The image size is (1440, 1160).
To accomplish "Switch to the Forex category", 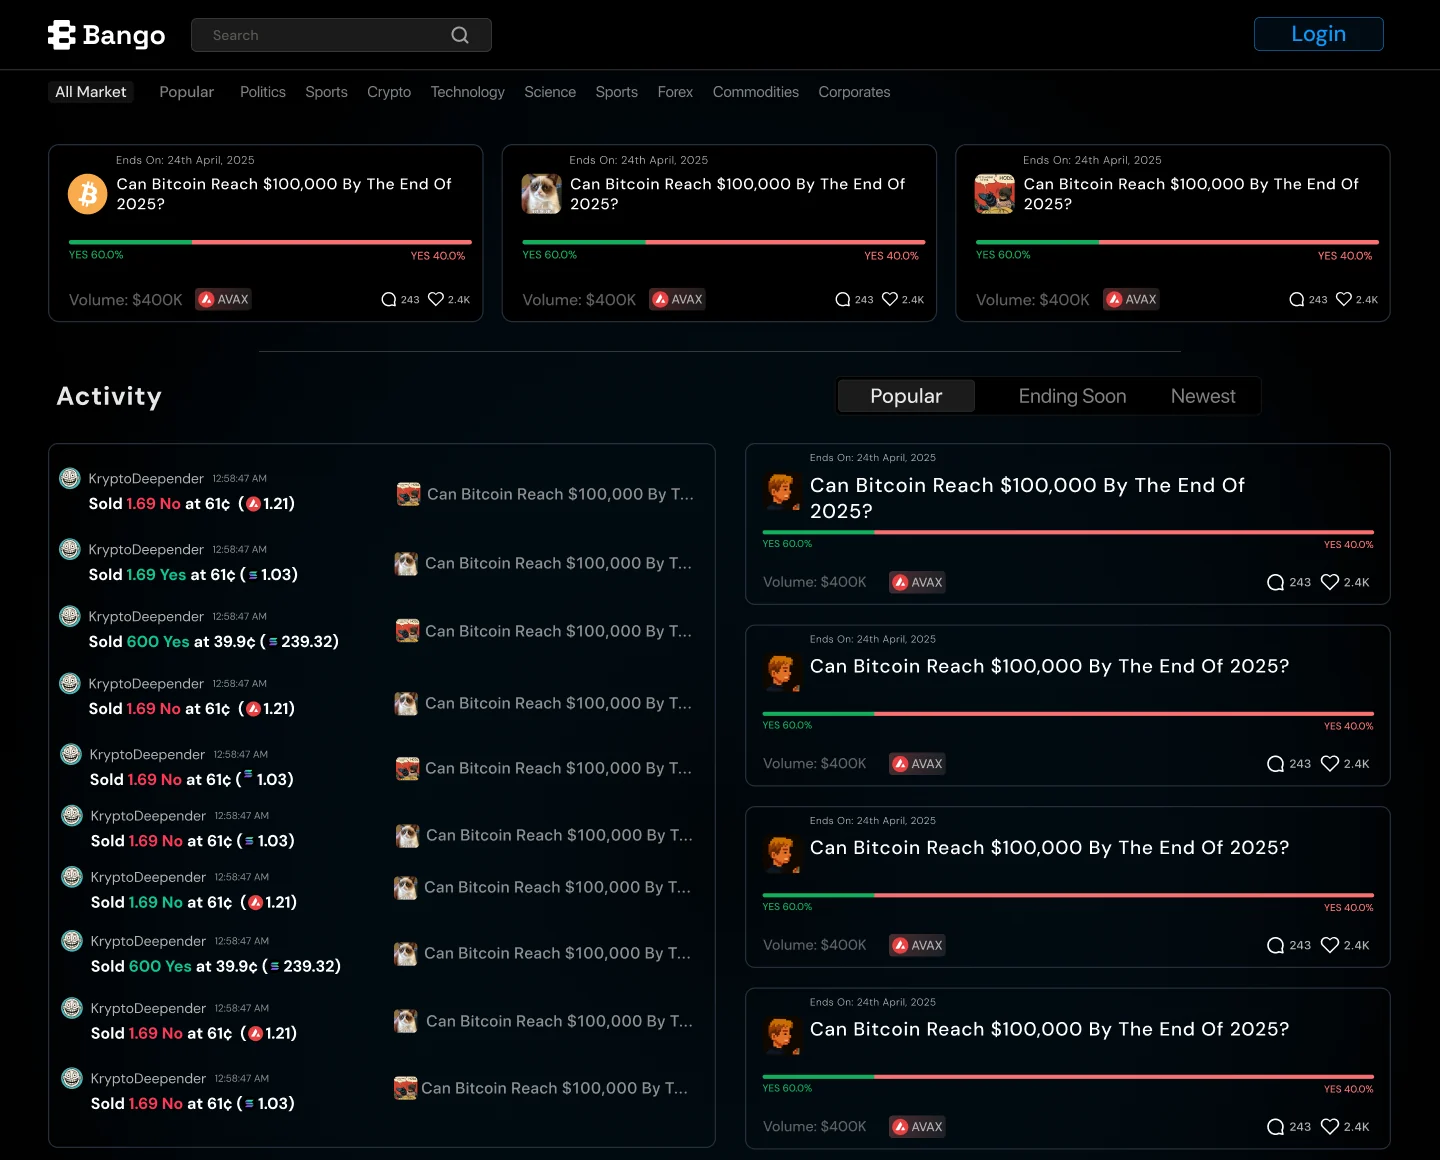I will pyautogui.click(x=675, y=92).
